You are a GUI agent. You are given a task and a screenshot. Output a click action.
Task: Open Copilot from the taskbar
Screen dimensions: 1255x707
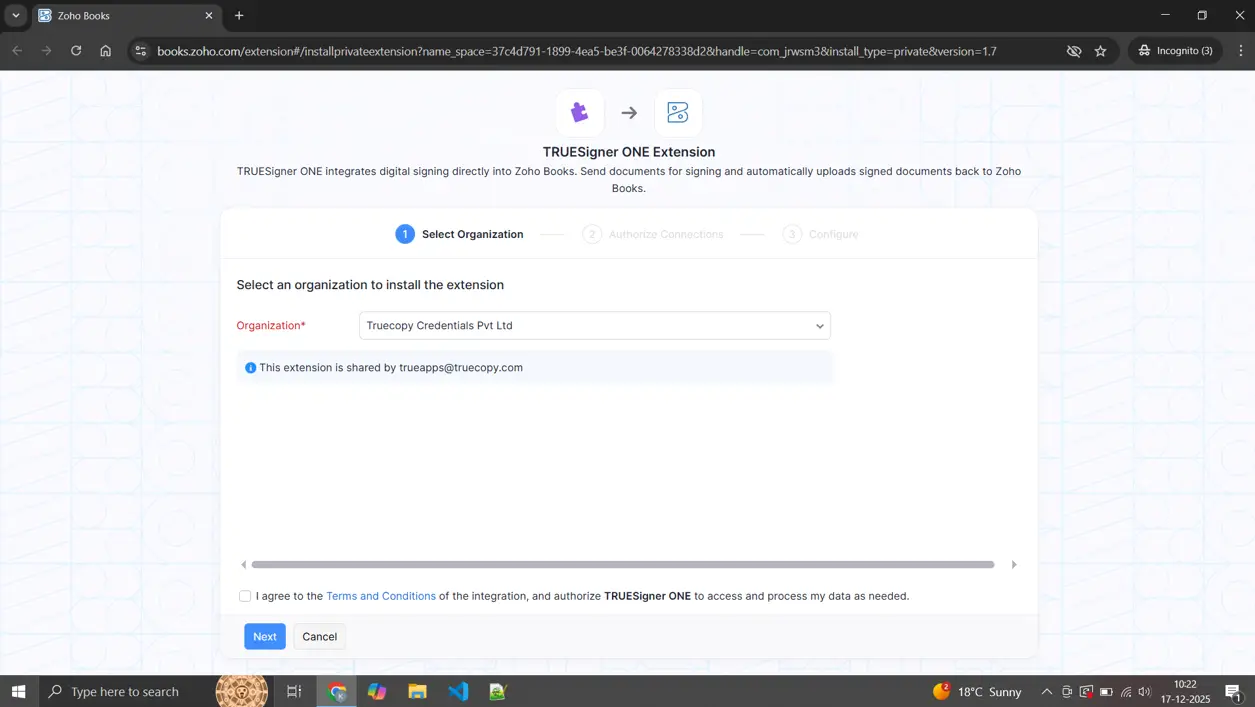[x=377, y=691]
